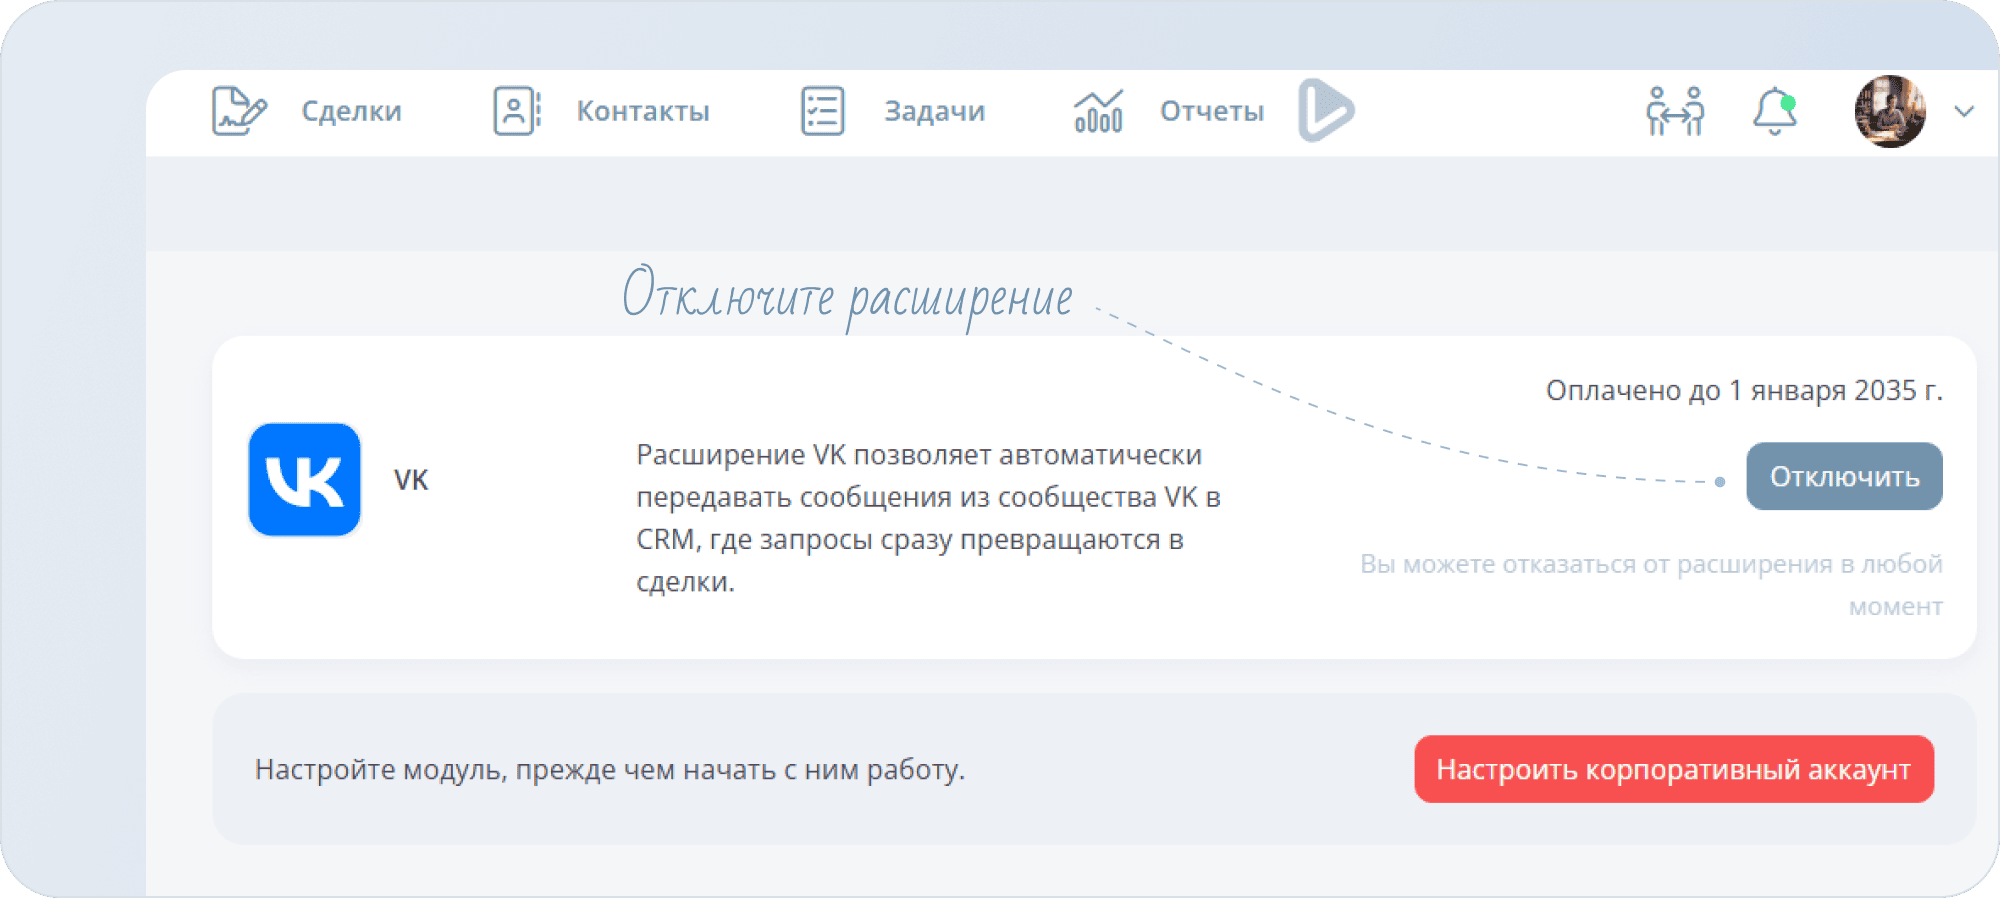Click the VK extension description text

coord(928,518)
